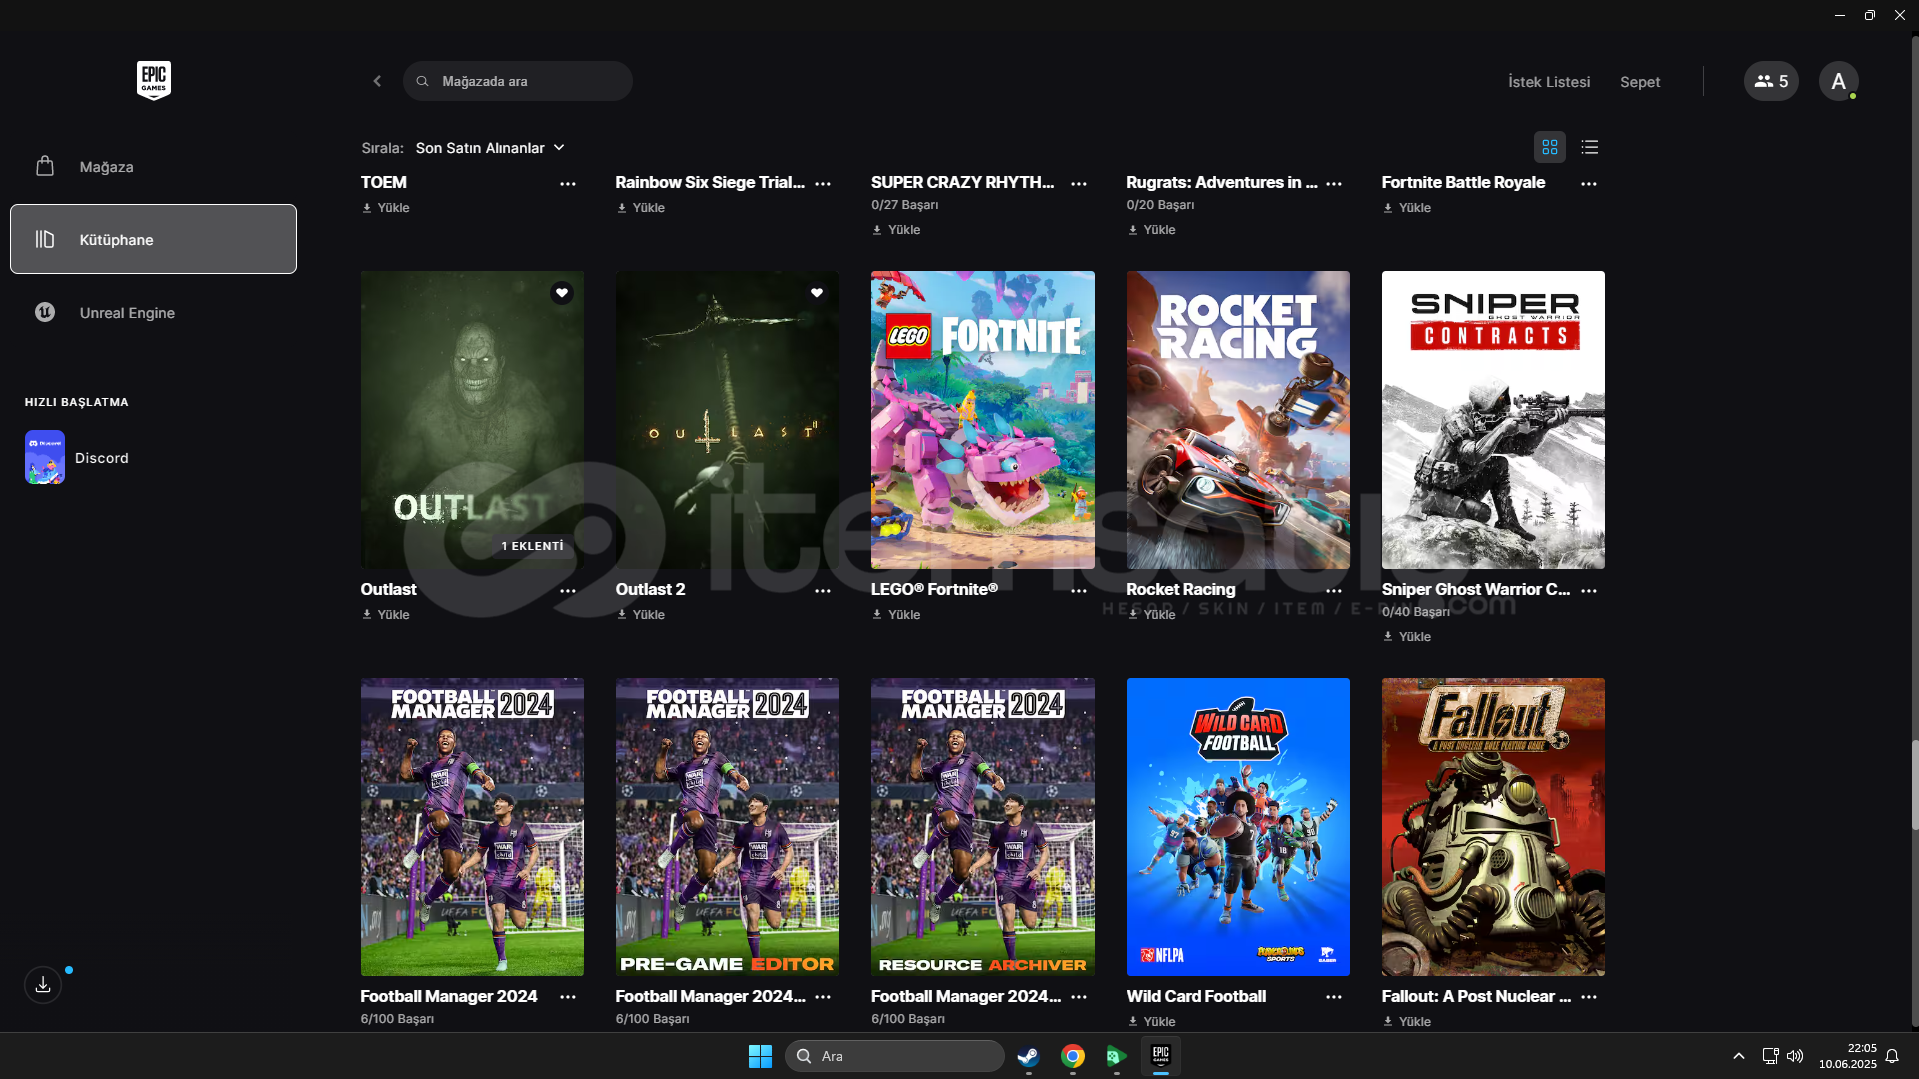Click the library vertical scrollbar
The width and height of the screenshot is (1919, 1079).
[1914, 785]
